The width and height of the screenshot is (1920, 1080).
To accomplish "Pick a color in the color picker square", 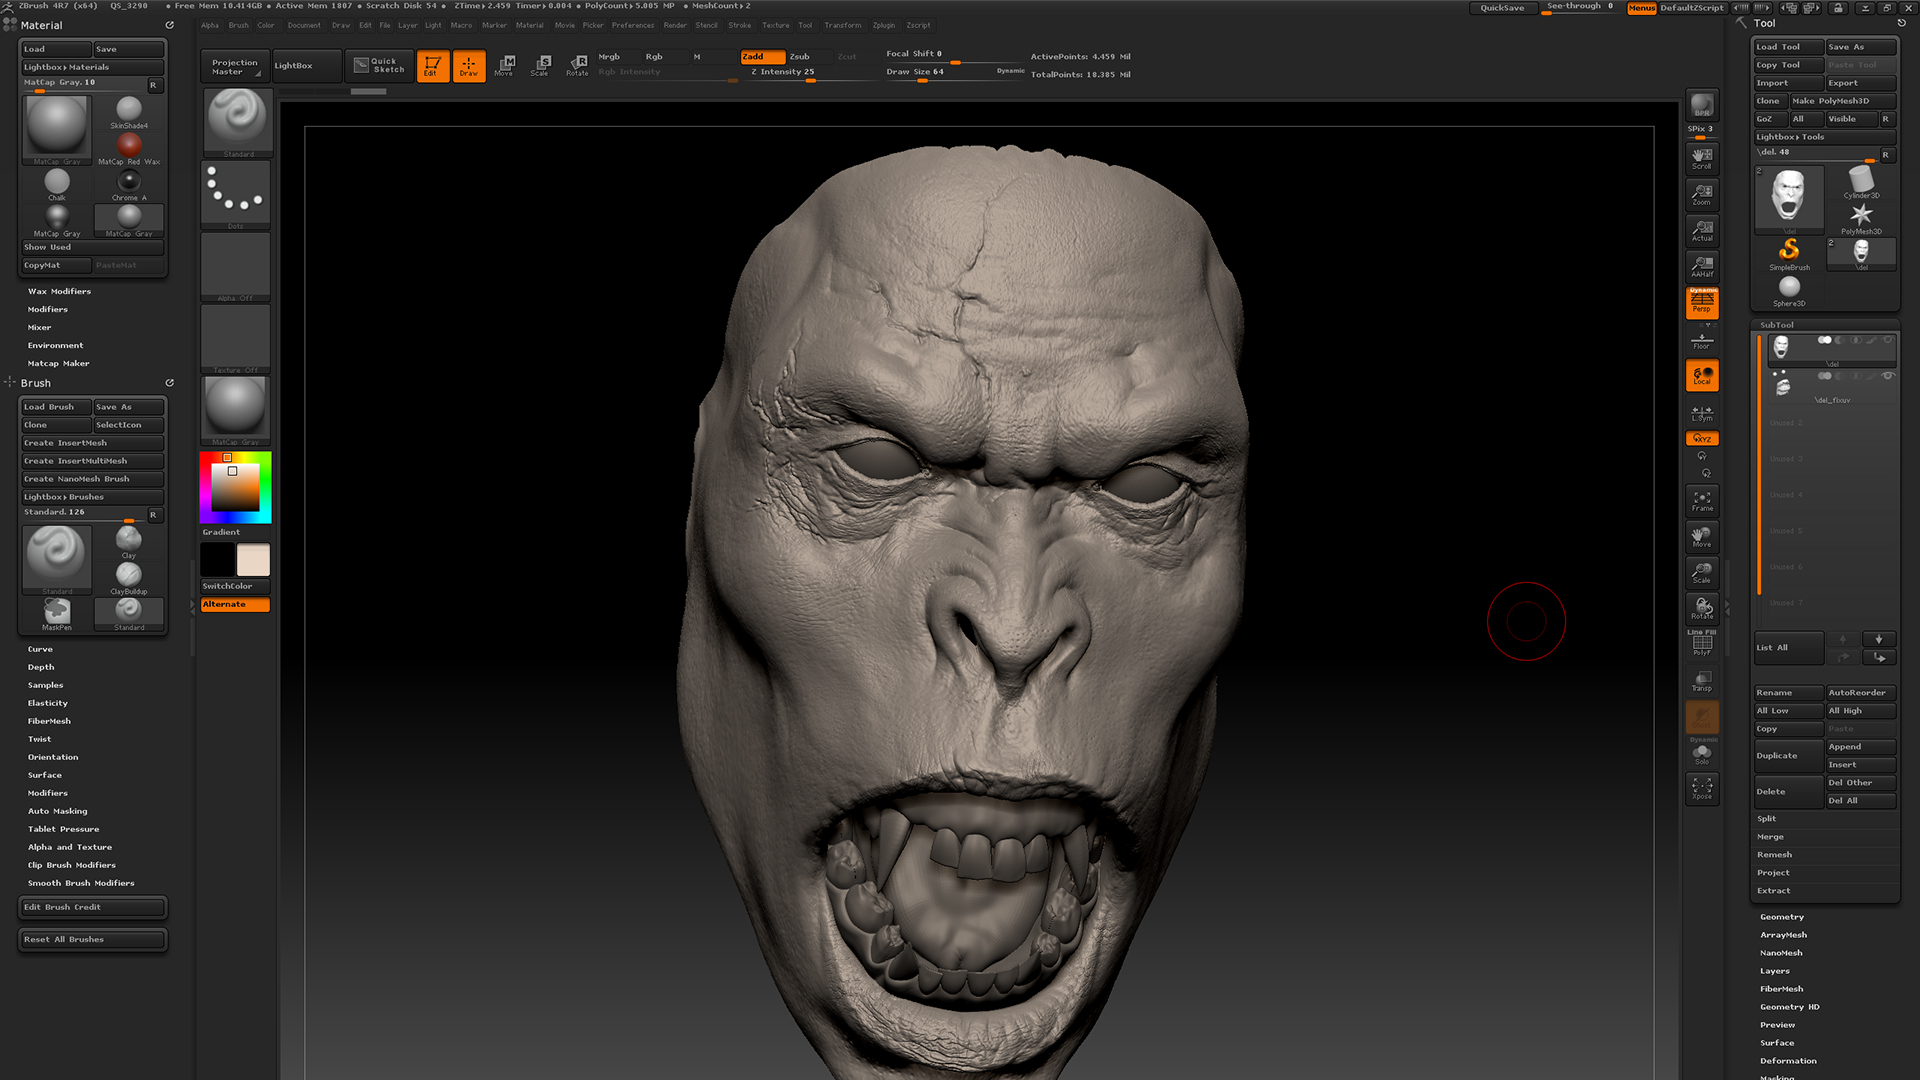I will pos(235,487).
